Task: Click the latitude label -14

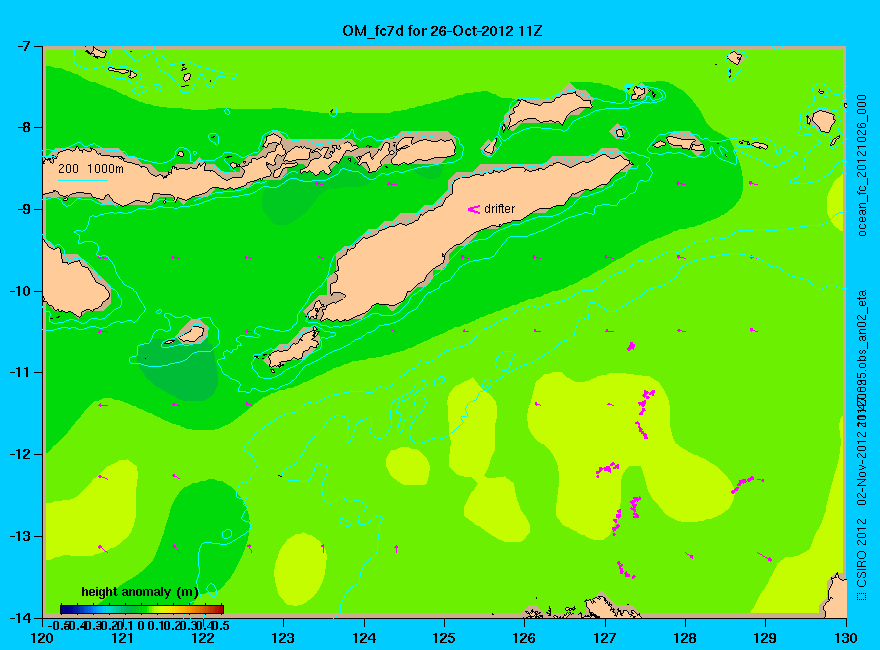Action: click(19, 617)
